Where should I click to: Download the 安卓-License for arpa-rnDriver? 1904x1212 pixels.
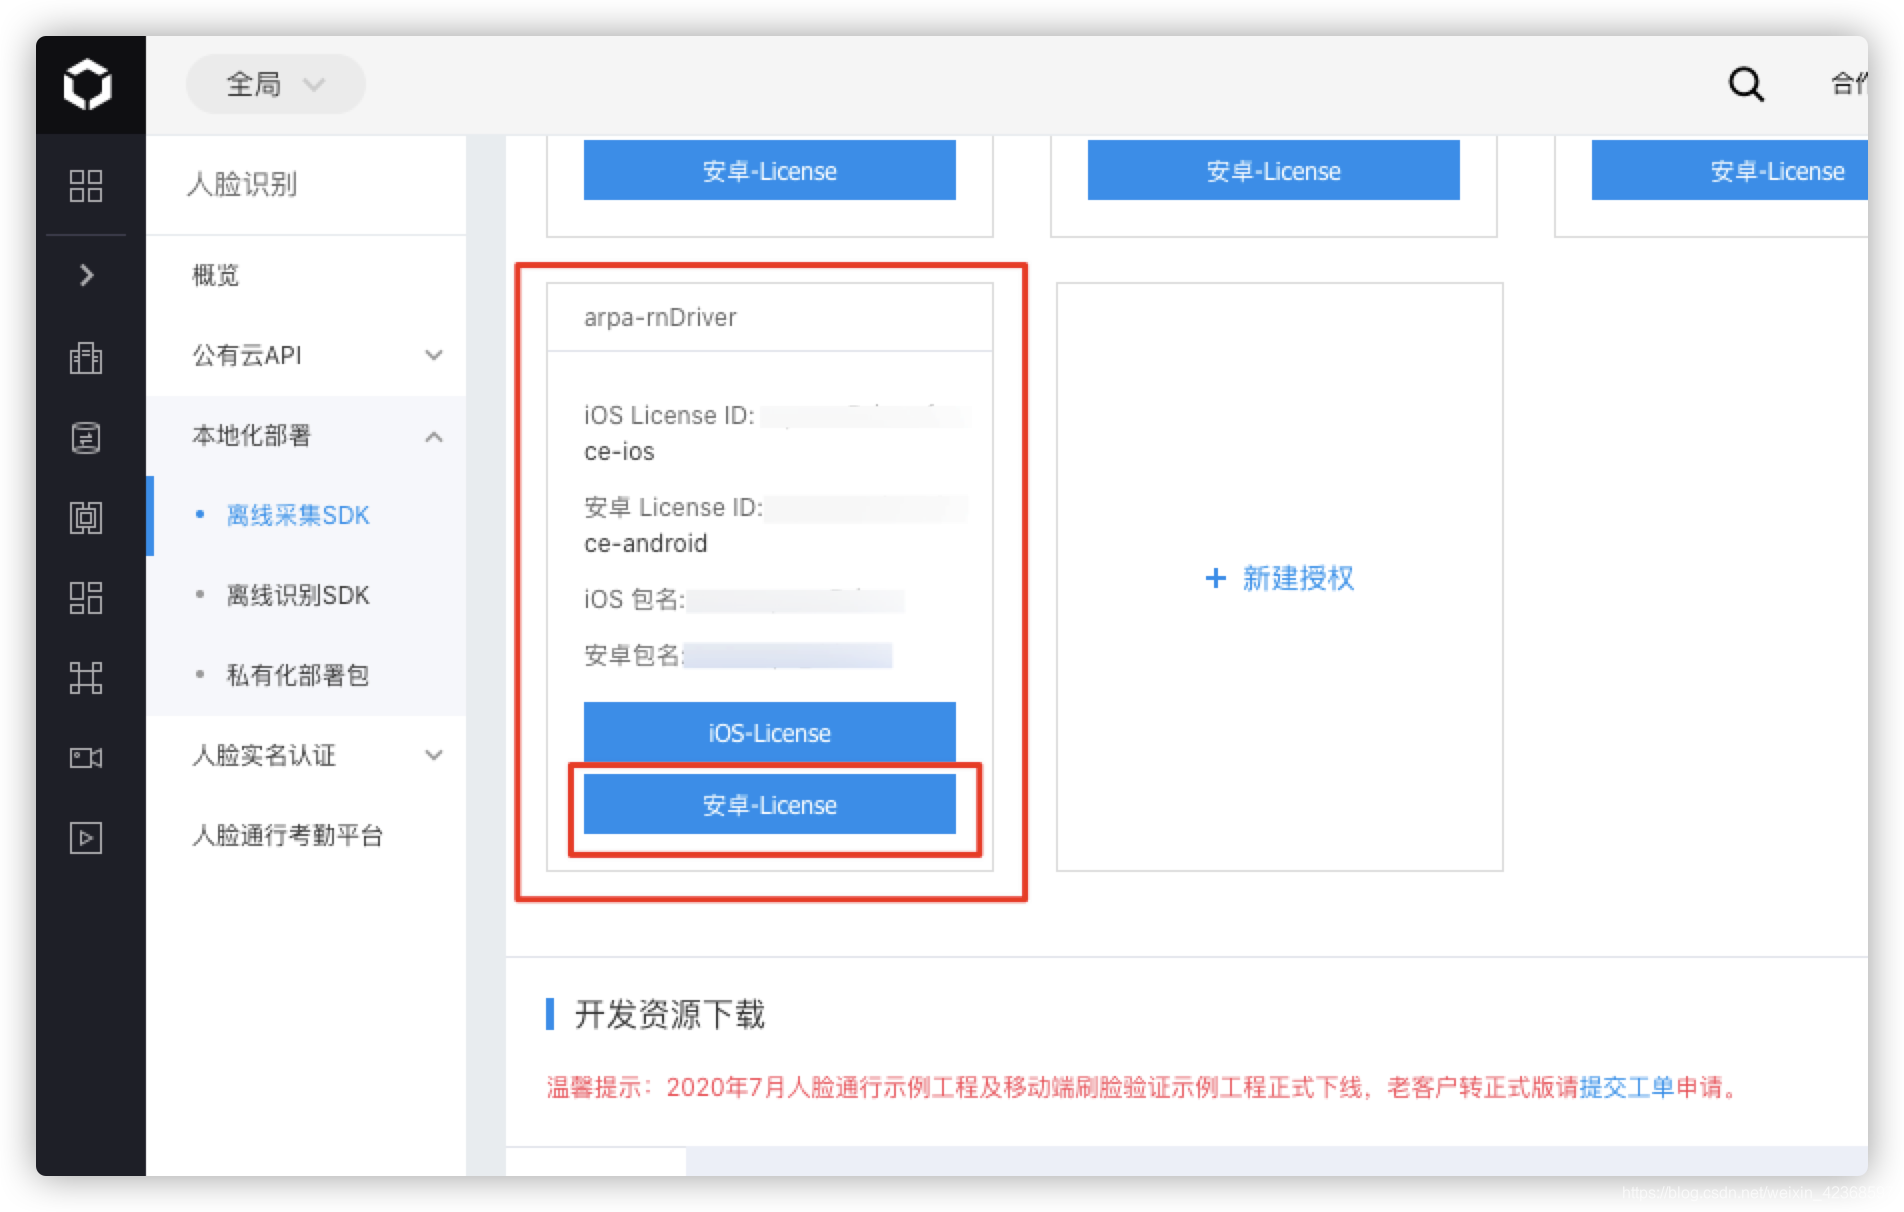[769, 804]
